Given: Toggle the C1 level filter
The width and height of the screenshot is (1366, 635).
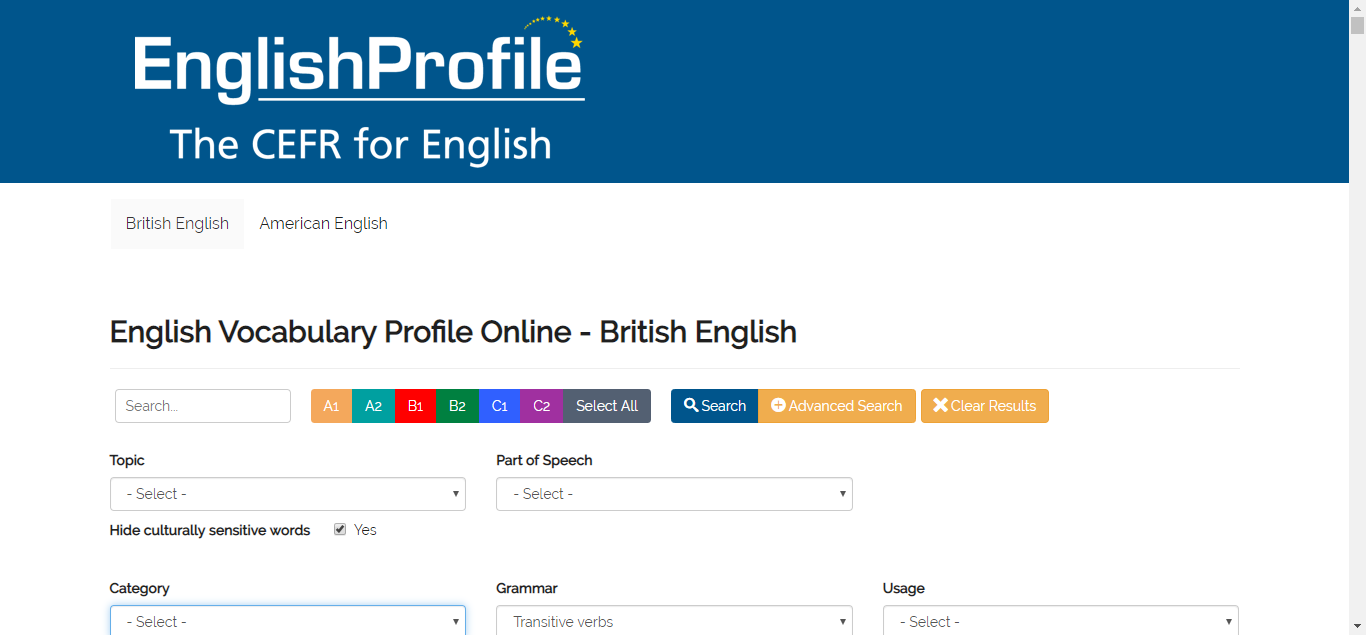Looking at the screenshot, I should (x=500, y=406).
